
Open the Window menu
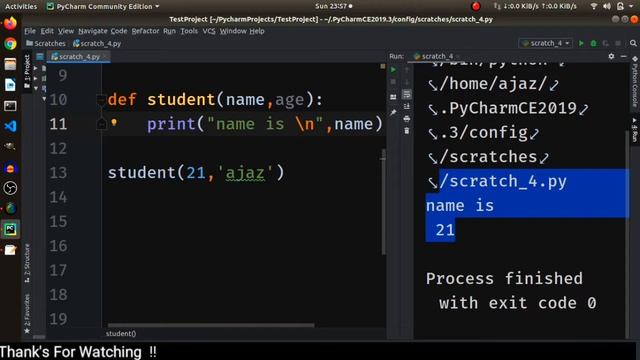[233, 31]
